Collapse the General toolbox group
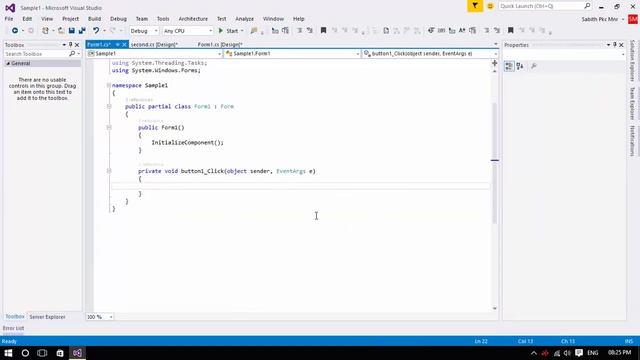Viewport: 640px width, 360px height. pos(8,63)
